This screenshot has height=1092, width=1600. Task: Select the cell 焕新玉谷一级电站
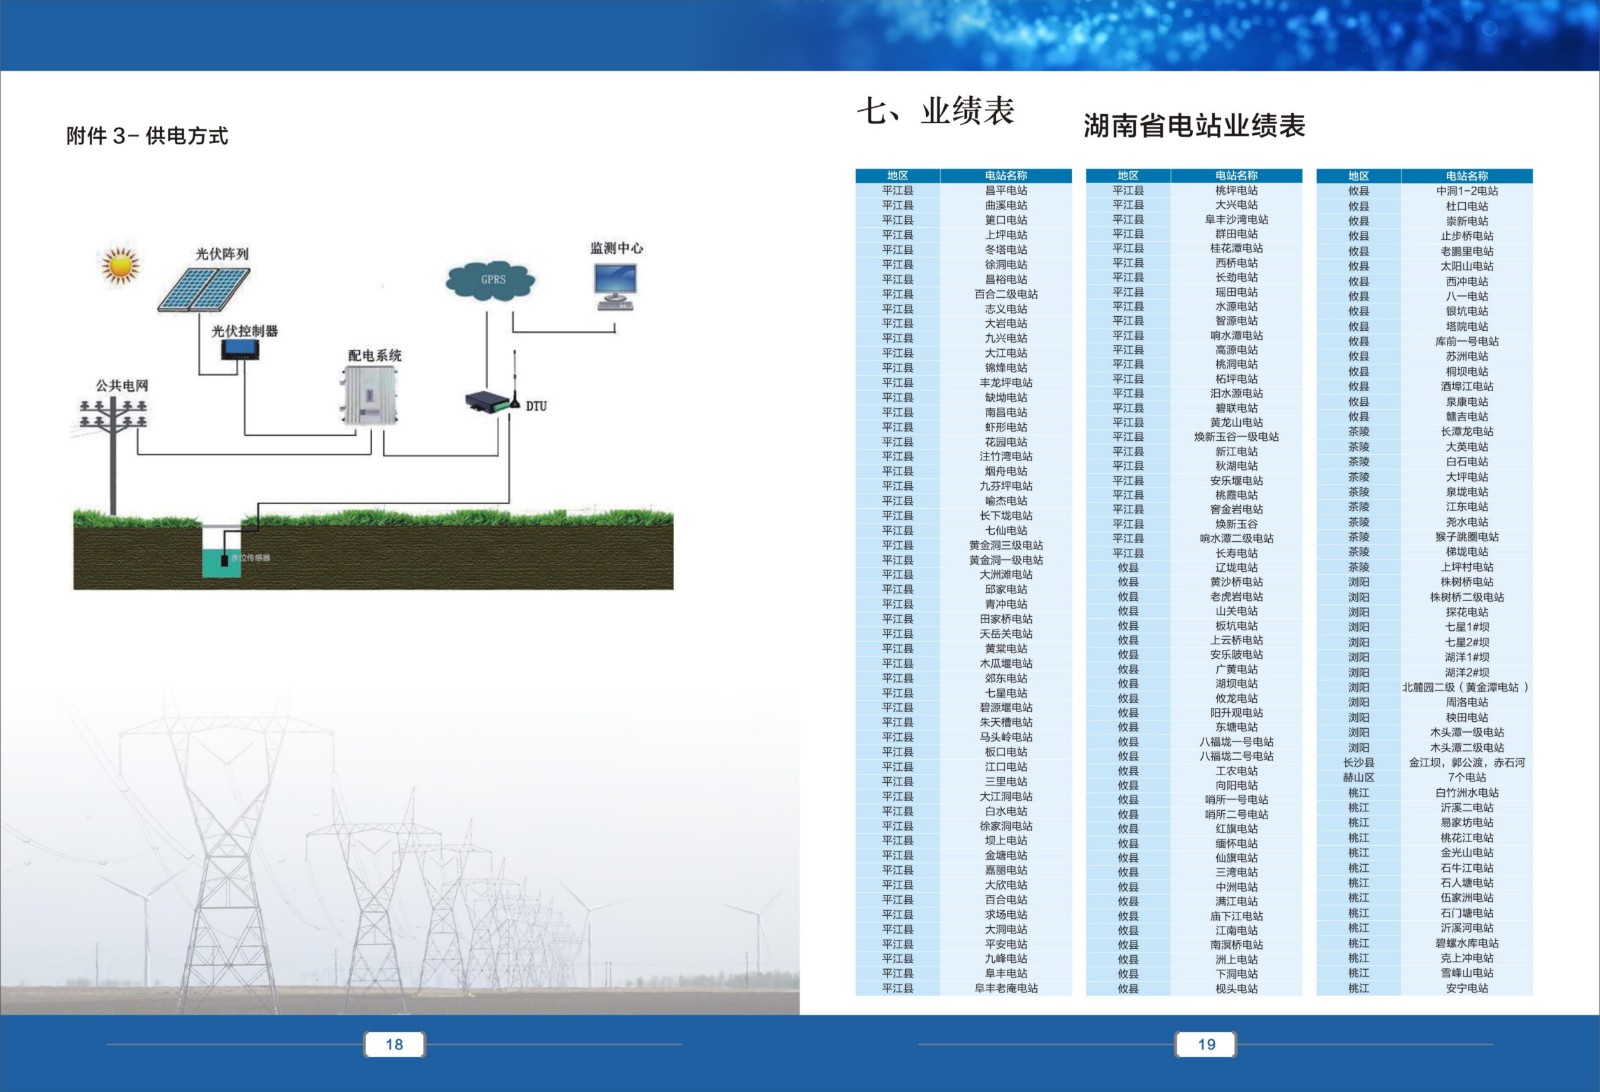pyautogui.click(x=1236, y=437)
